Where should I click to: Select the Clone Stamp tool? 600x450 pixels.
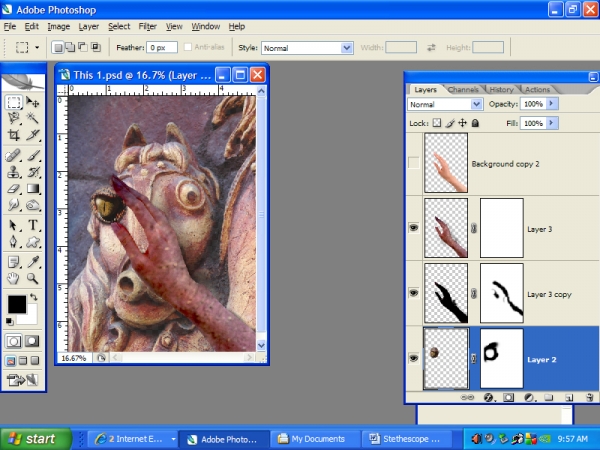tap(14, 172)
